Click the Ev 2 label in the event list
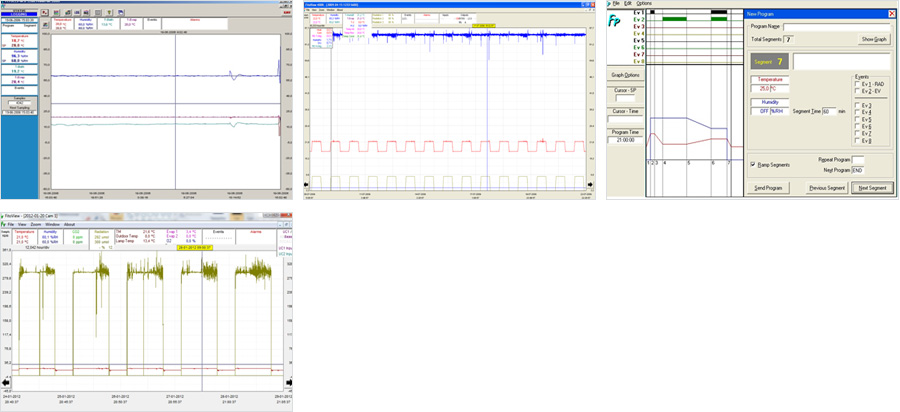Image resolution: width=900 pixels, height=412 pixels. pyautogui.click(x=639, y=20)
